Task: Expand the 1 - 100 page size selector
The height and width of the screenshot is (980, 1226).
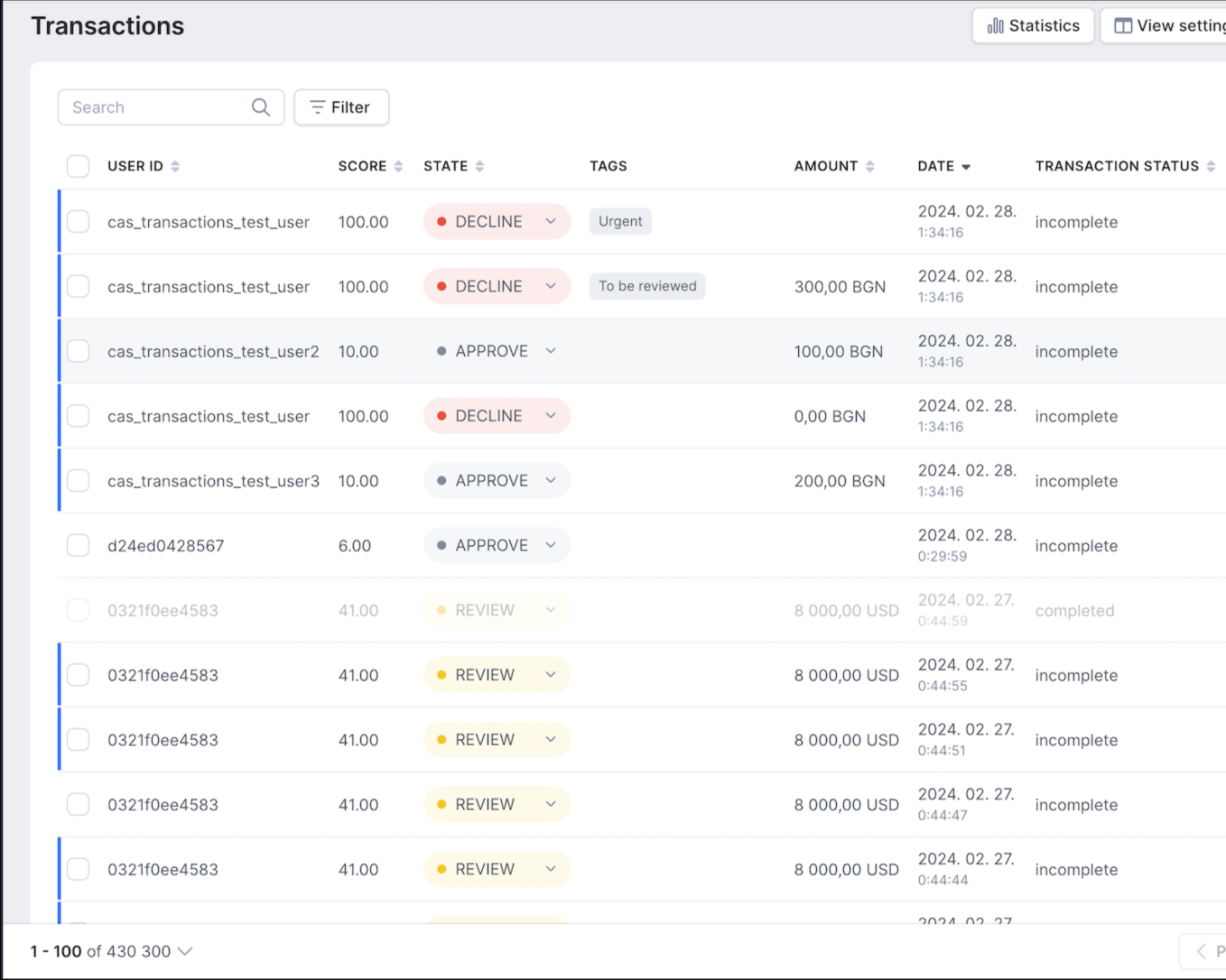Action: click(112, 951)
